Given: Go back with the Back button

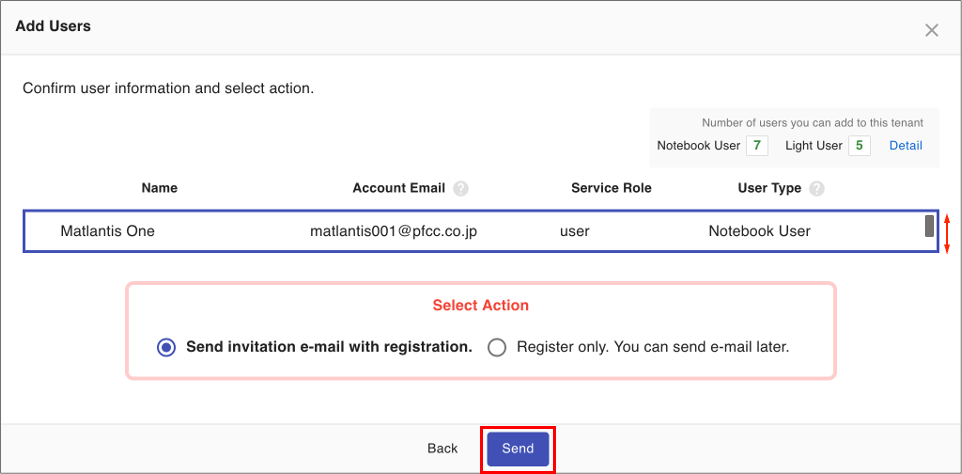Looking at the screenshot, I should [x=442, y=448].
